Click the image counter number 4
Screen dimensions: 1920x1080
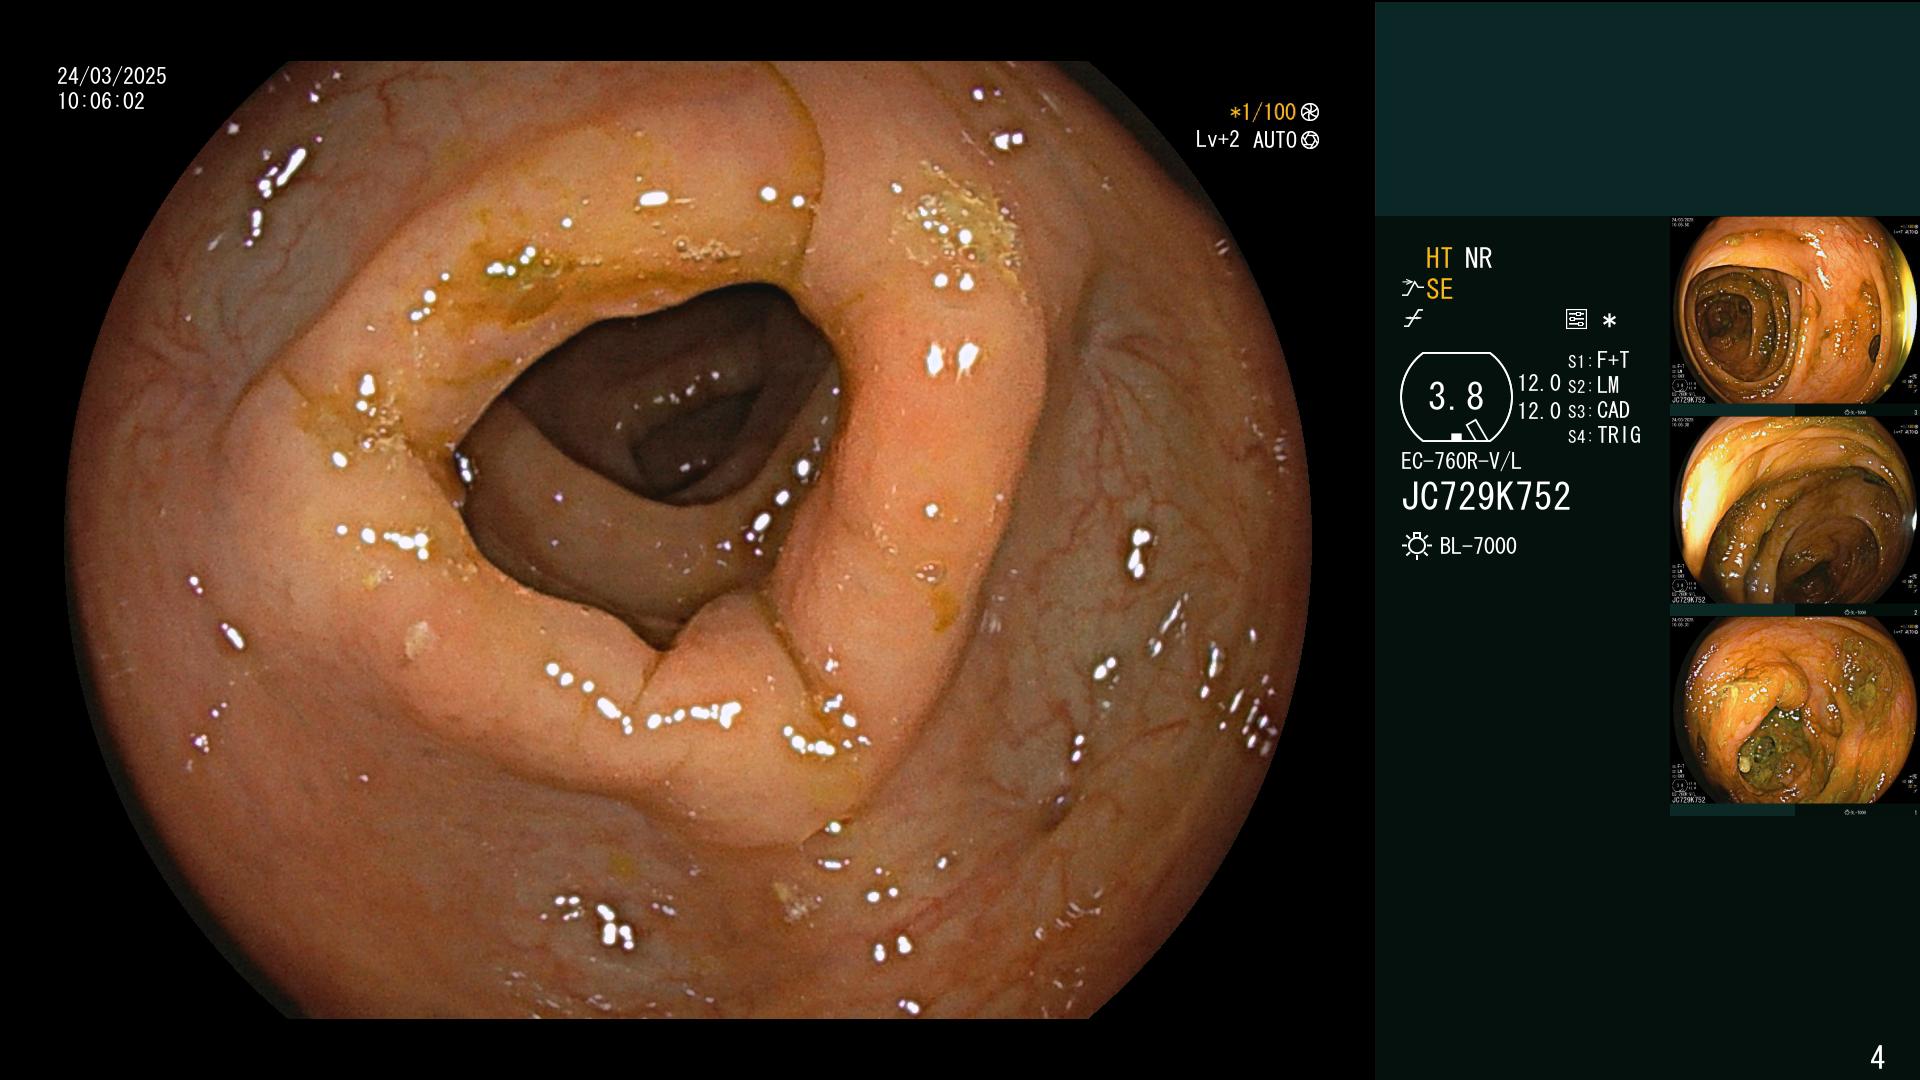pyautogui.click(x=1877, y=1057)
